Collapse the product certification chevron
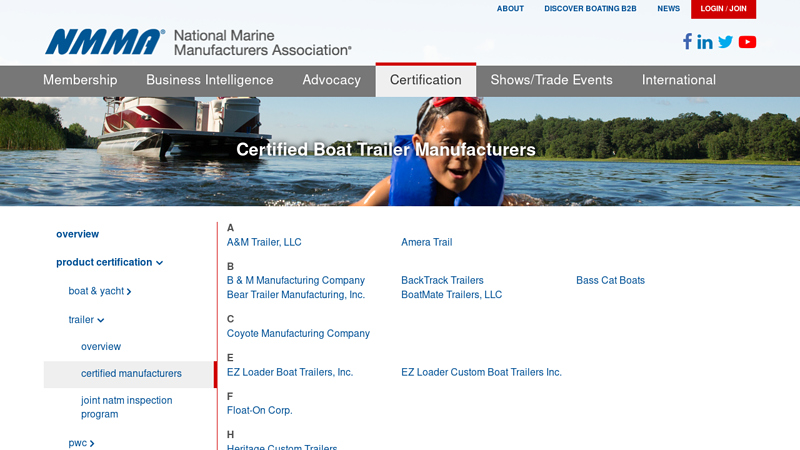The width and height of the screenshot is (800, 450). tap(160, 263)
